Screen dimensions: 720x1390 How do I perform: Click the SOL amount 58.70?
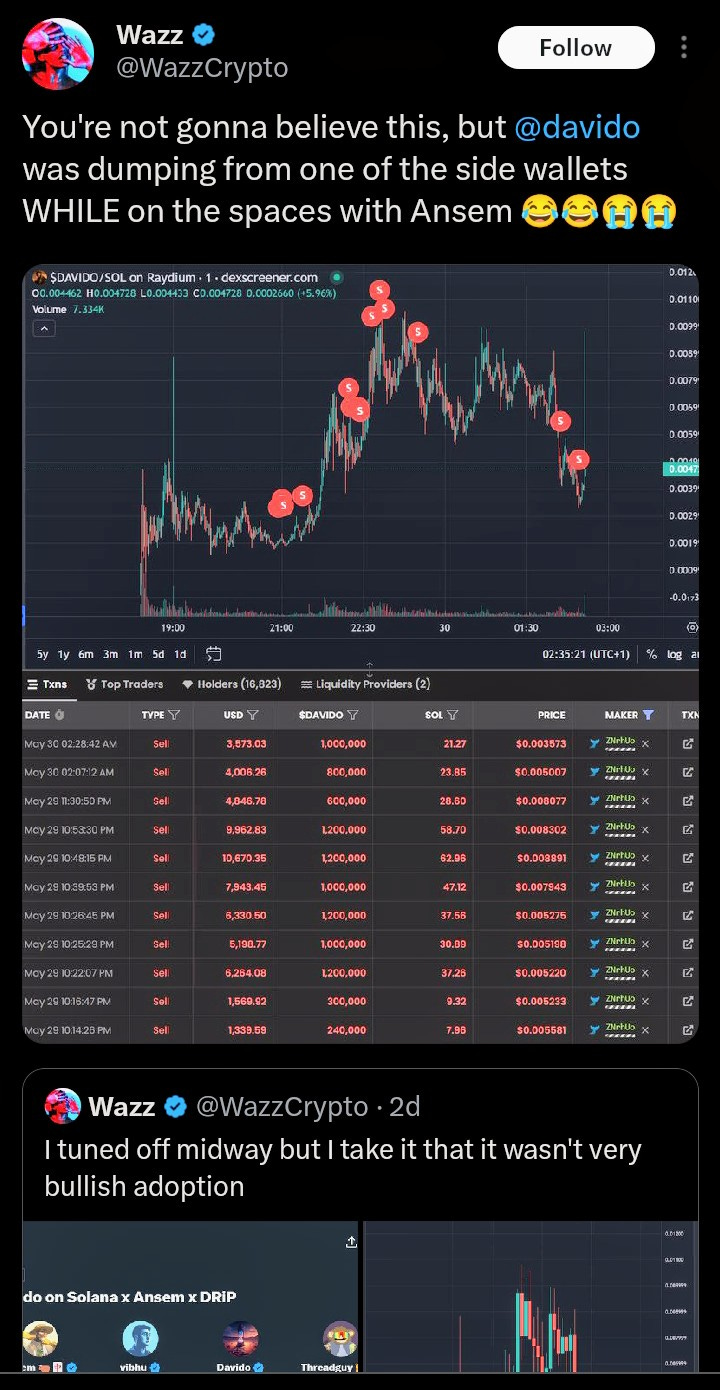(x=455, y=830)
